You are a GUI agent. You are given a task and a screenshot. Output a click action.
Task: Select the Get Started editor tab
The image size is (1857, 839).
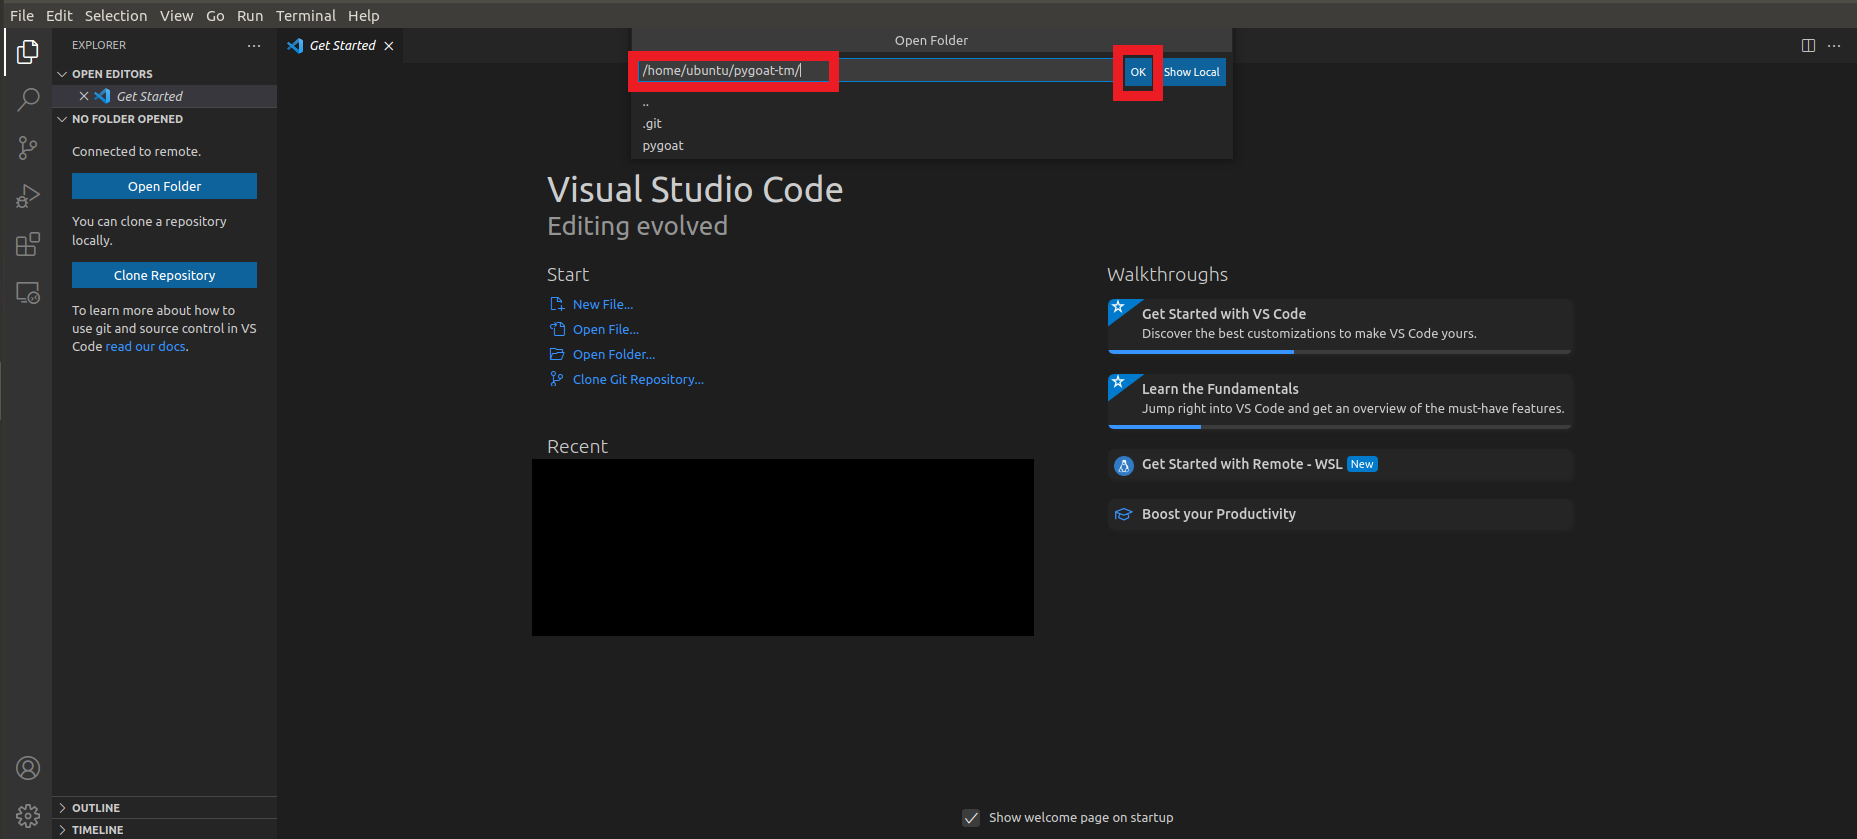341,46
